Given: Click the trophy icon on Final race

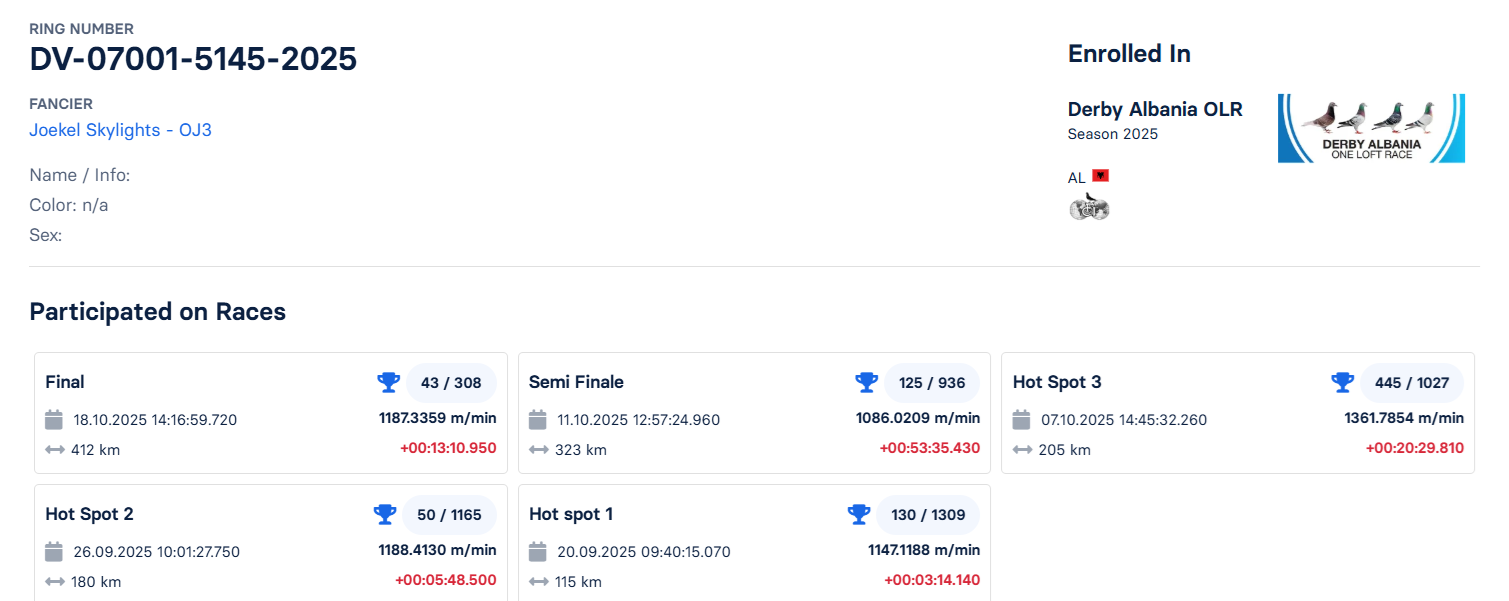Looking at the screenshot, I should [x=388, y=382].
